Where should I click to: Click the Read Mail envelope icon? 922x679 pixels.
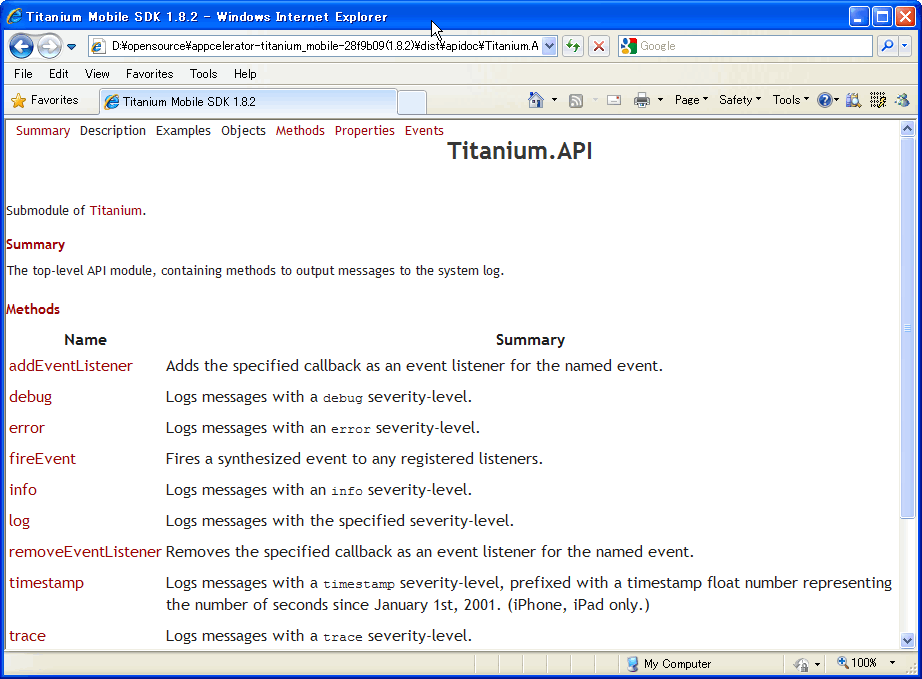coord(614,101)
